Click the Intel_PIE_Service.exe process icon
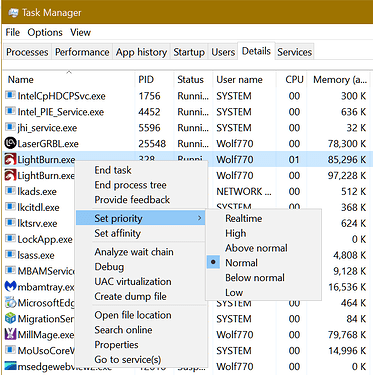Image resolution: width=373 pixels, height=375 pixels. pos(10,111)
